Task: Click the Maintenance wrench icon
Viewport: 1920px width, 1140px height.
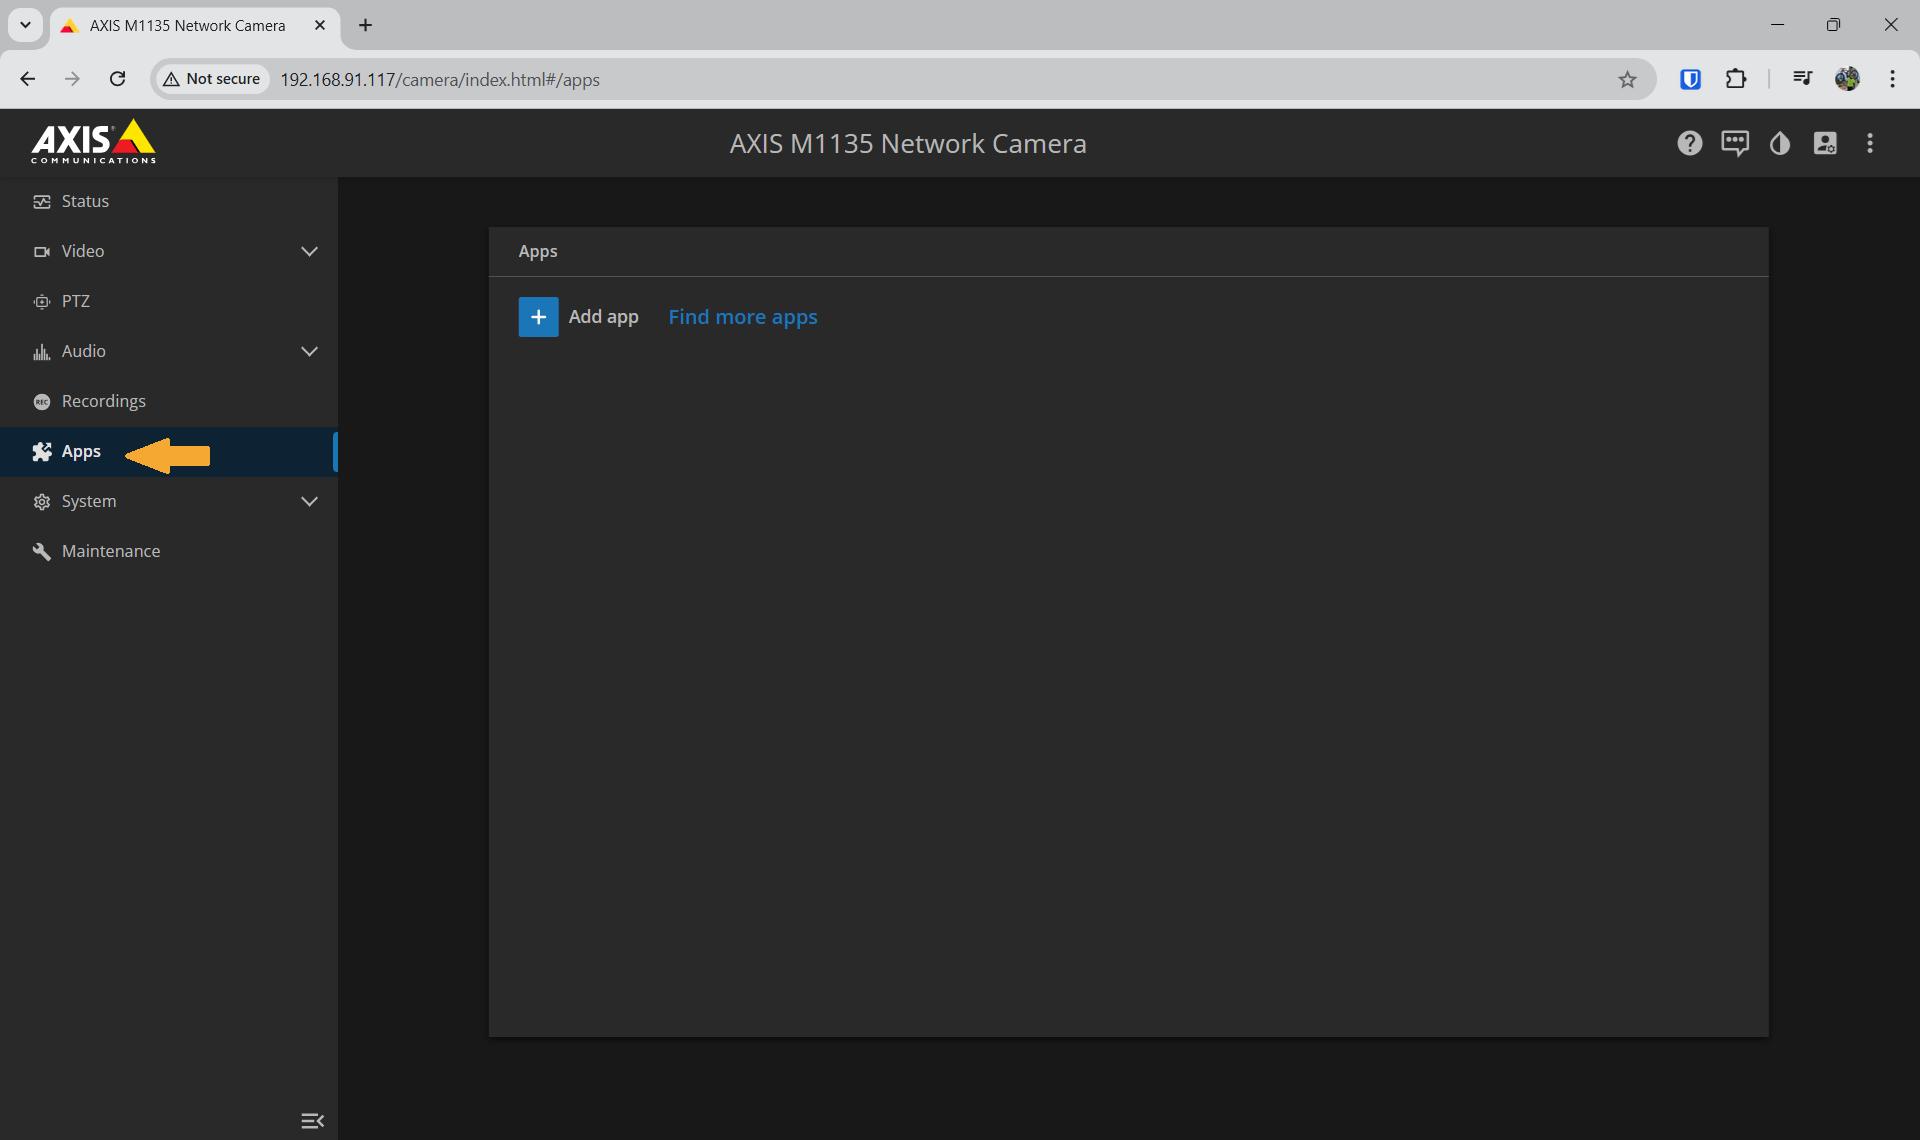Action: (x=42, y=552)
